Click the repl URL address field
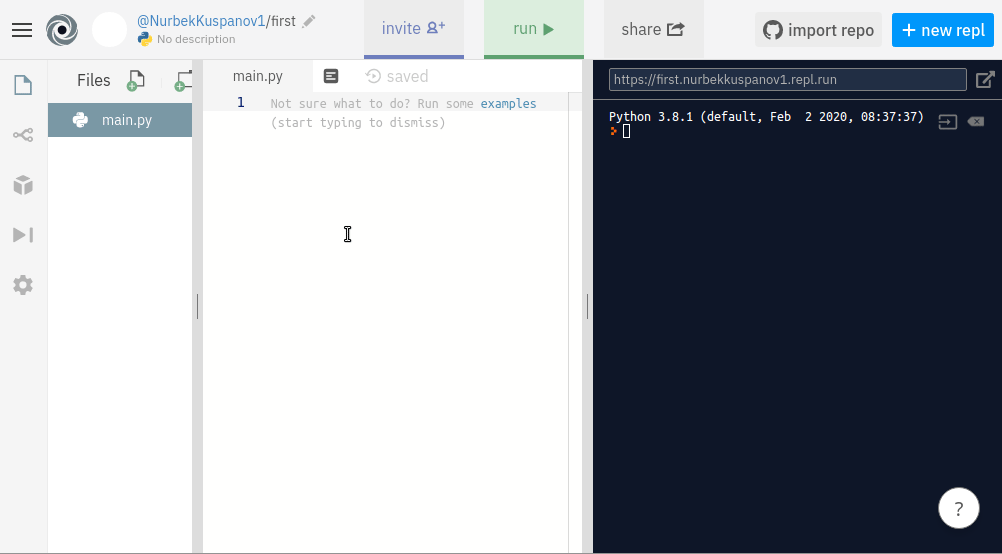1002x554 pixels. click(x=787, y=80)
